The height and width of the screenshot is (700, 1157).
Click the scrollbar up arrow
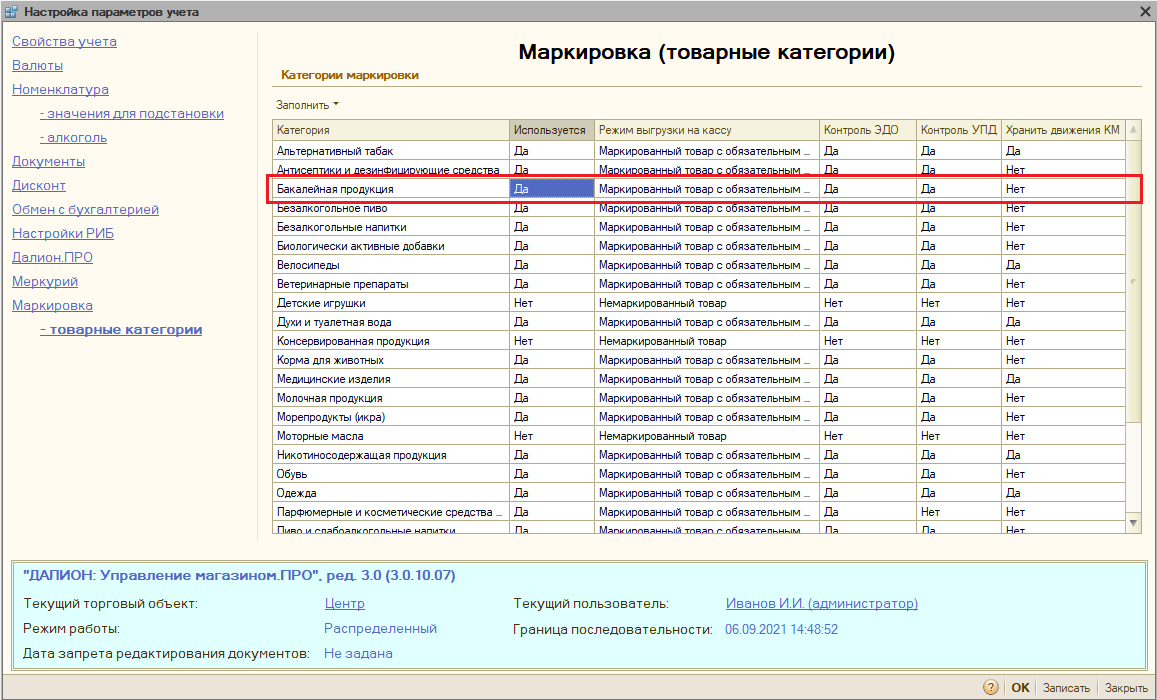tap(1133, 130)
